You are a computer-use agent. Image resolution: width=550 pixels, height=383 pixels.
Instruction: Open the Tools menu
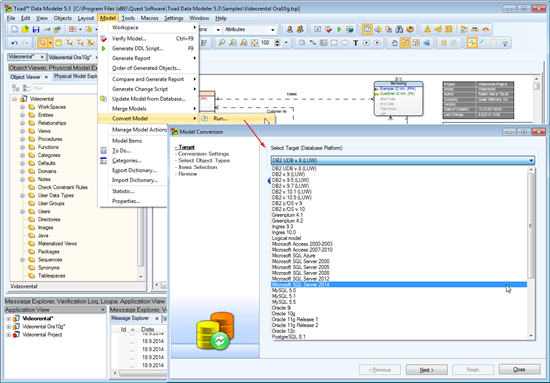[x=128, y=18]
